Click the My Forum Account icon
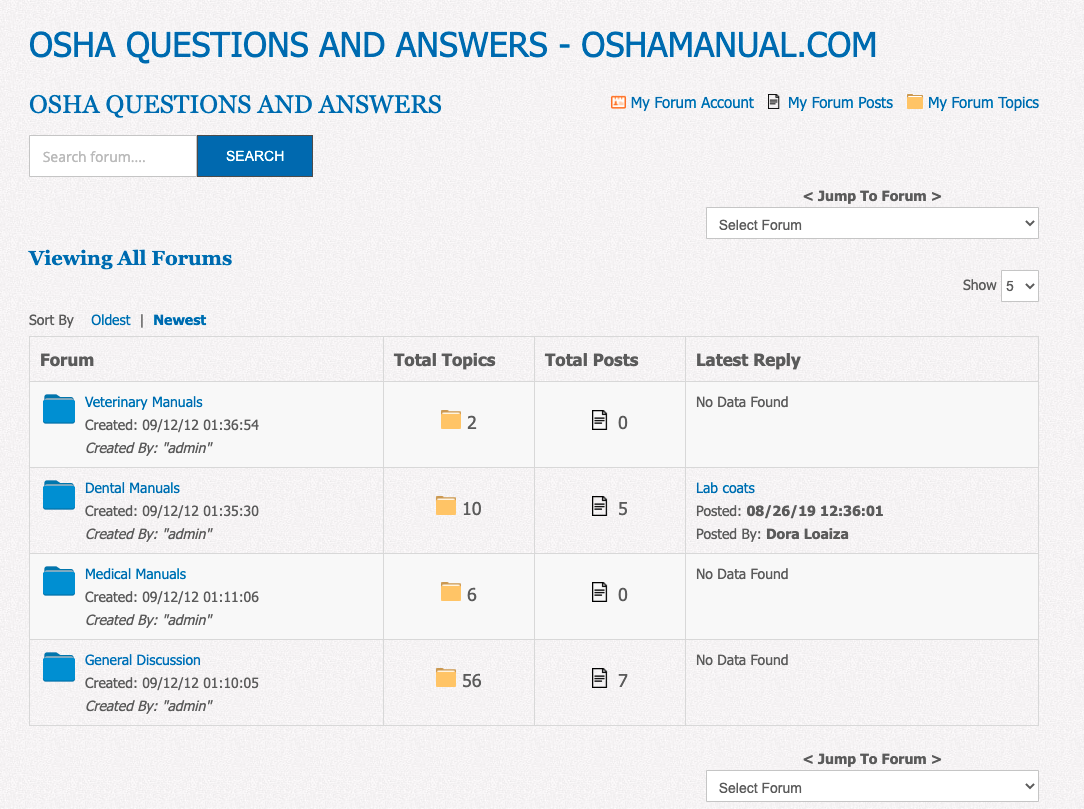The image size is (1084, 809). (618, 102)
